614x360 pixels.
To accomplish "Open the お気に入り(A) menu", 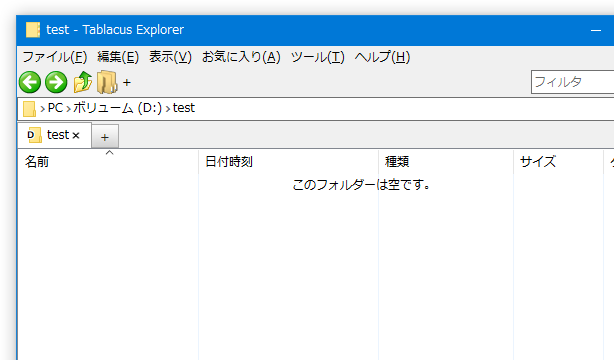I will 241,57.
